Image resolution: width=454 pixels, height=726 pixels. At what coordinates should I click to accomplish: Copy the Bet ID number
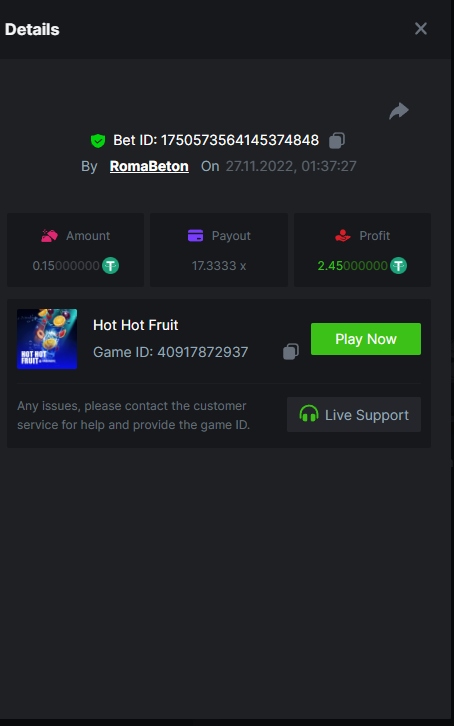click(337, 140)
